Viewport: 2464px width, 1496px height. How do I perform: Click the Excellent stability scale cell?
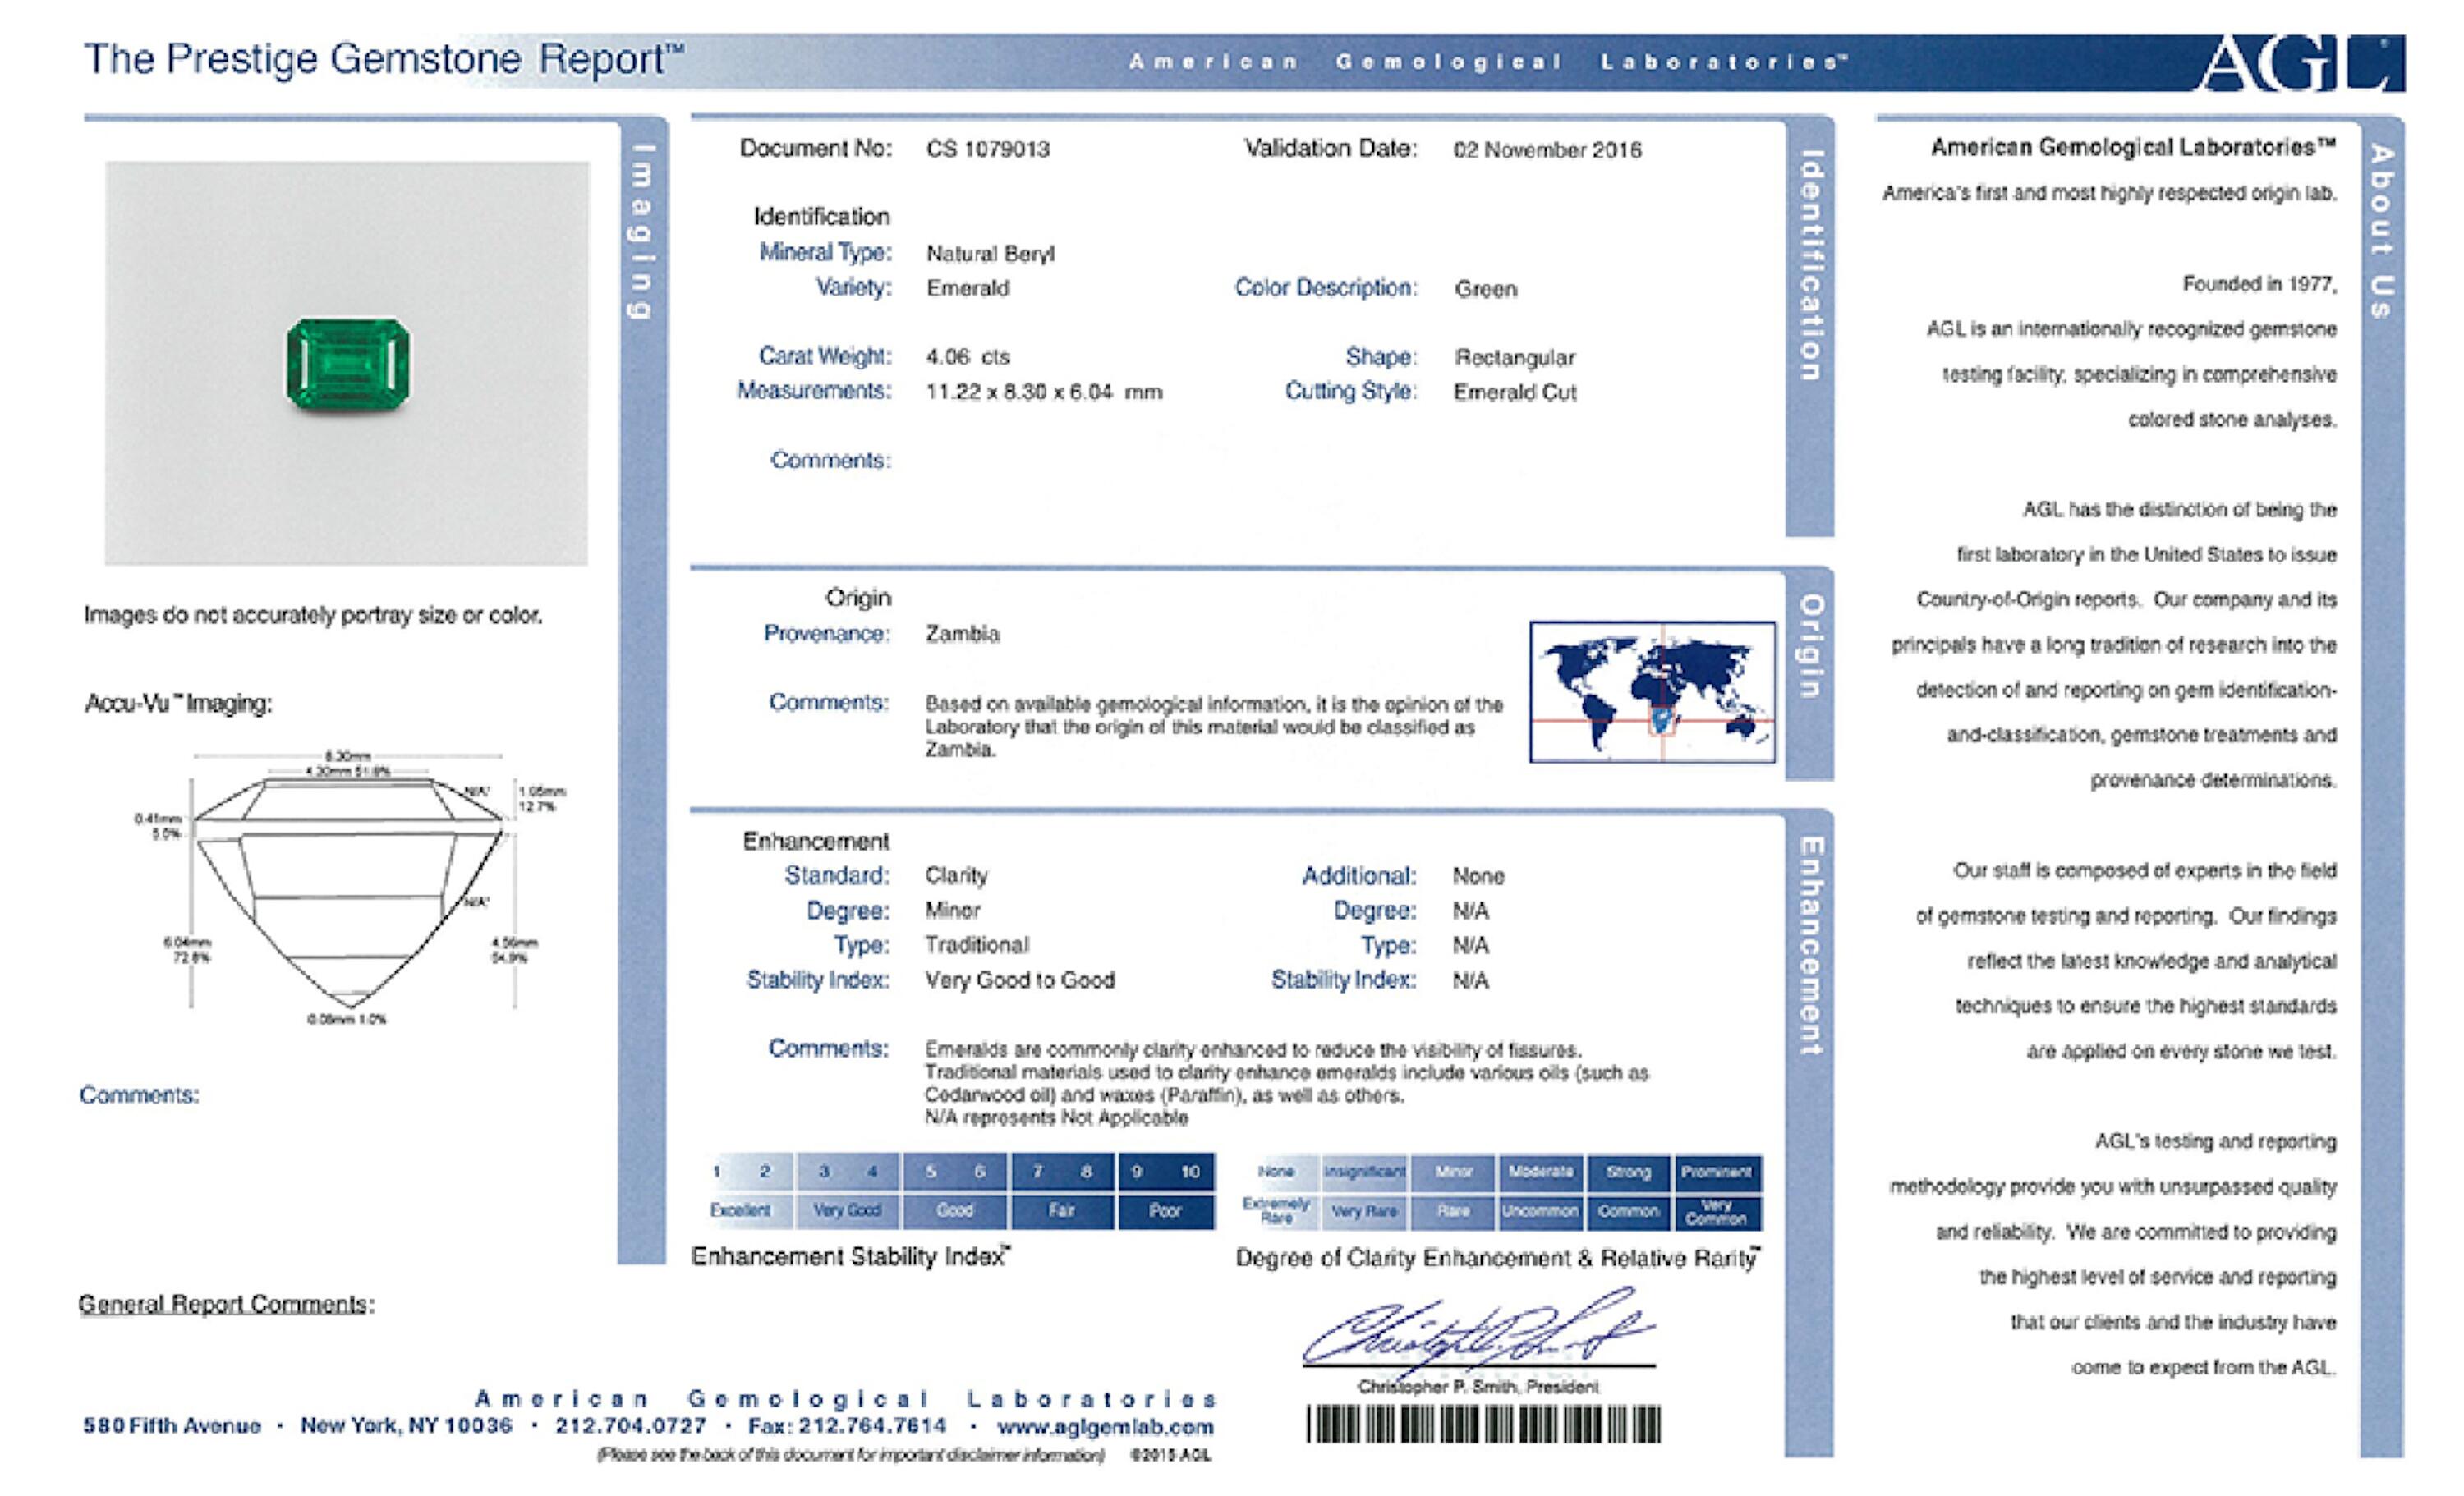click(x=741, y=1210)
